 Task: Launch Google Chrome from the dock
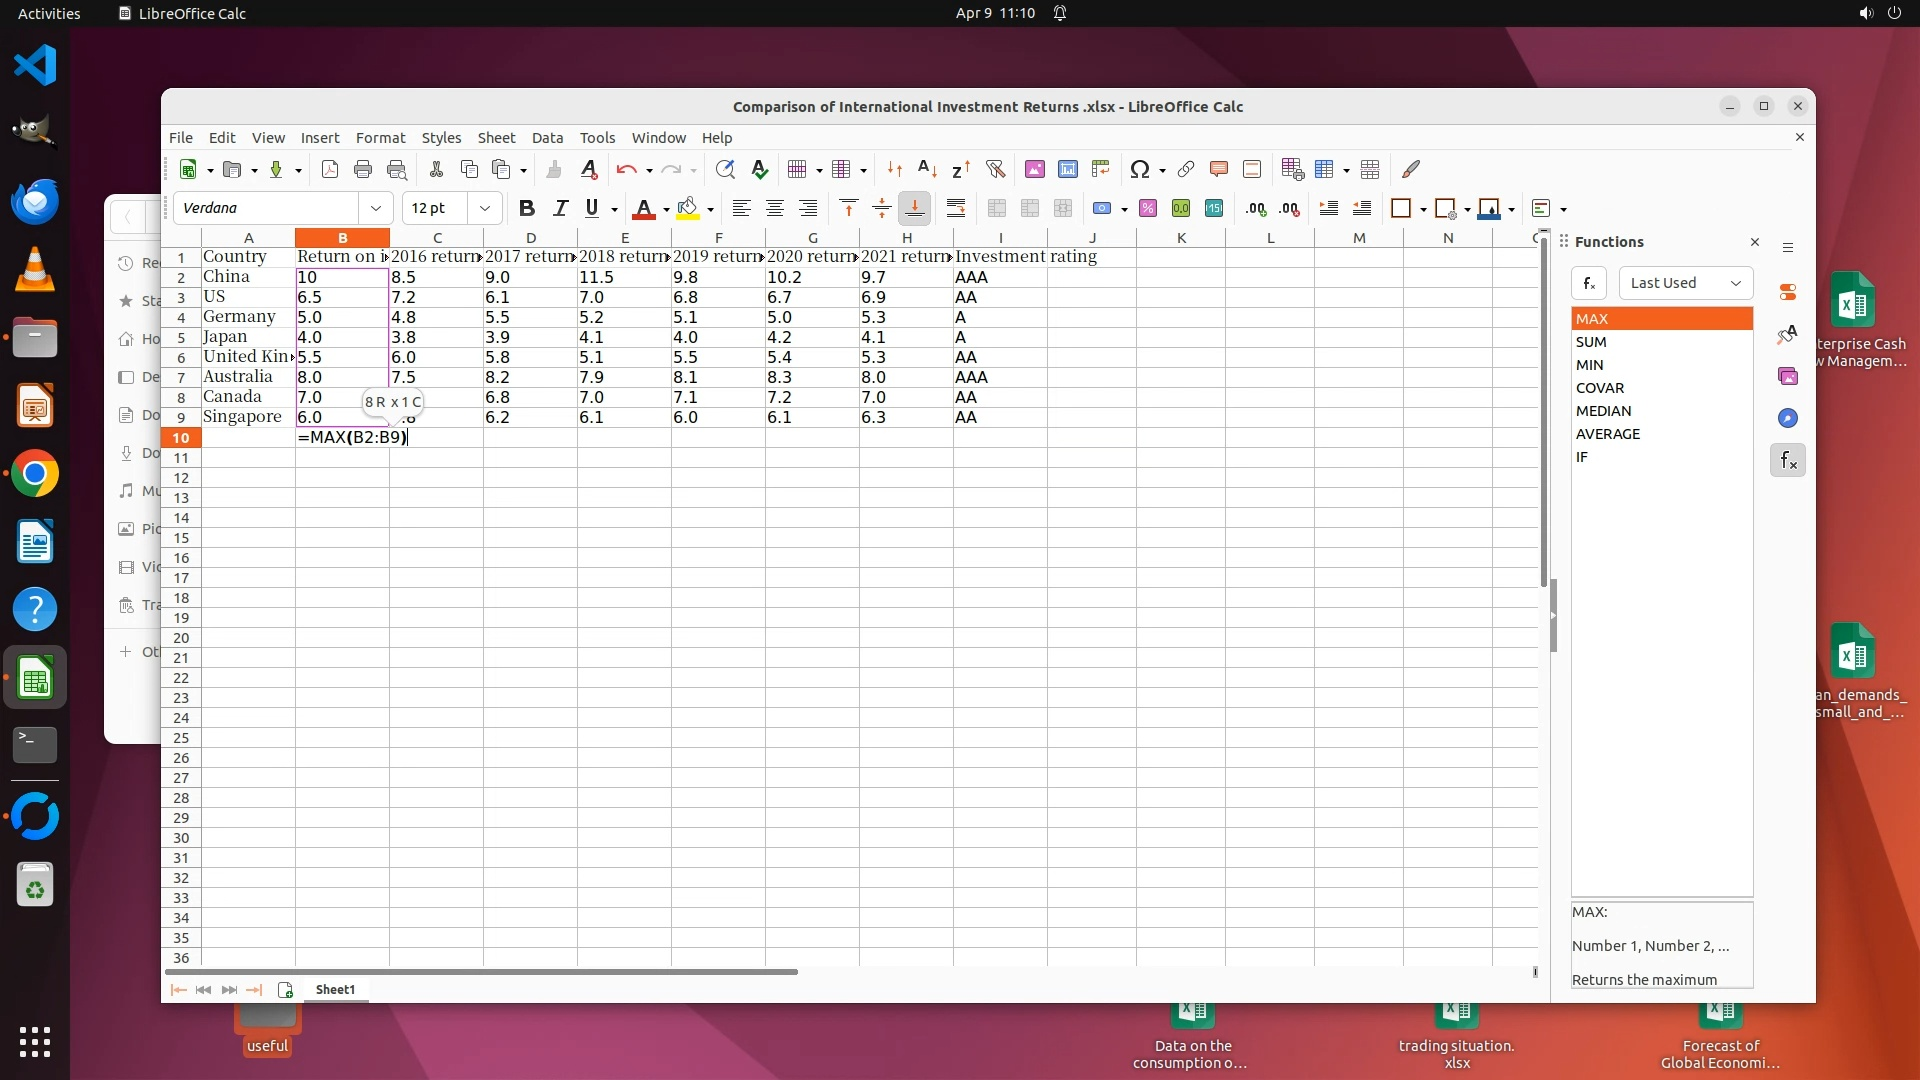(x=35, y=474)
